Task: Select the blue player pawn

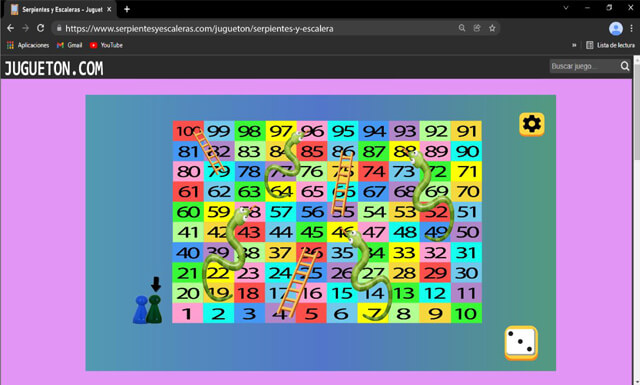Action: (140, 309)
